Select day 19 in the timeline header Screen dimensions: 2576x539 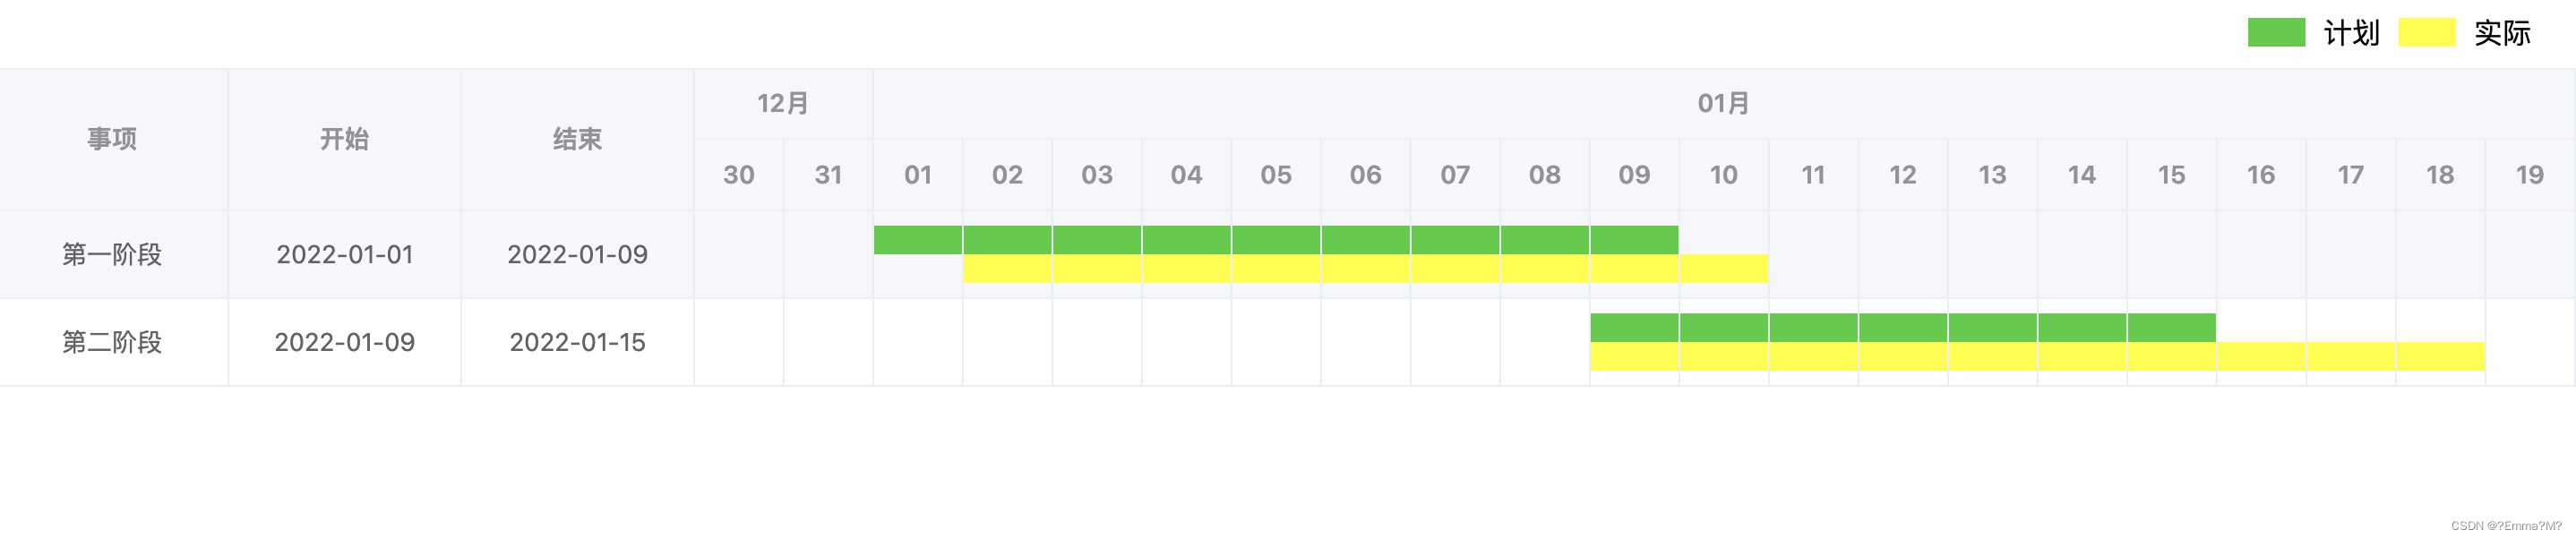click(2530, 175)
